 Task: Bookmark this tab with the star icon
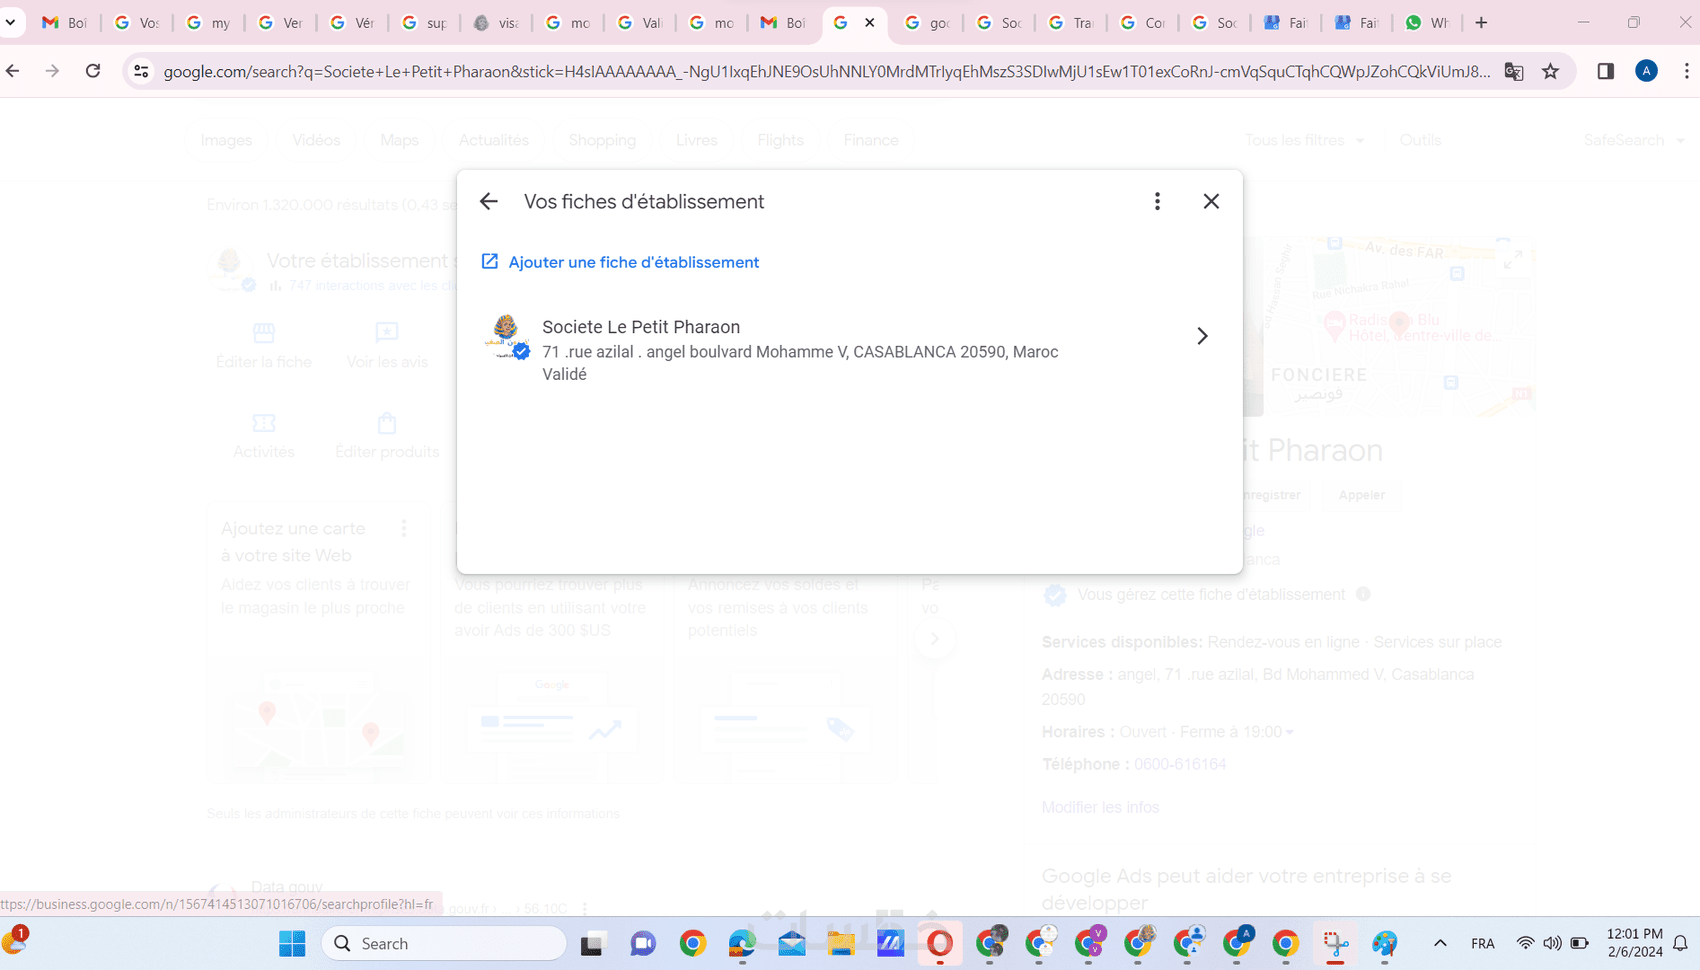(x=1551, y=71)
